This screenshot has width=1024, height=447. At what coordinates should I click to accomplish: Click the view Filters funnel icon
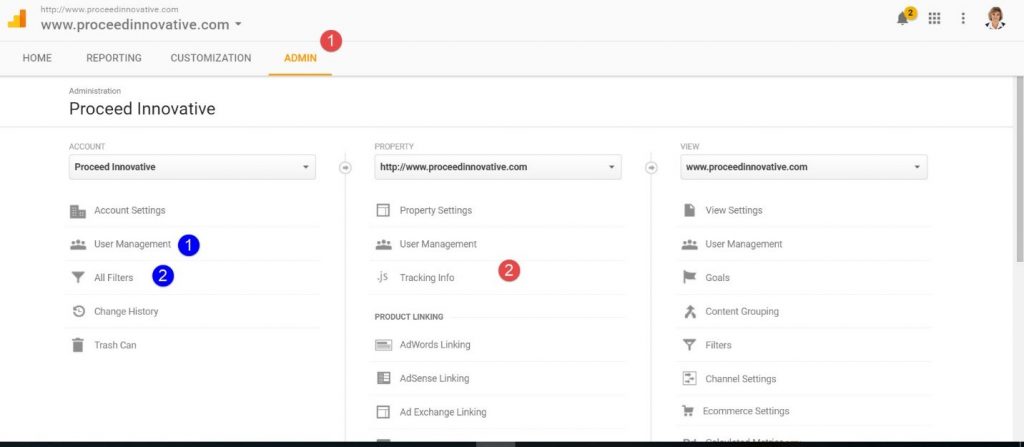point(689,345)
